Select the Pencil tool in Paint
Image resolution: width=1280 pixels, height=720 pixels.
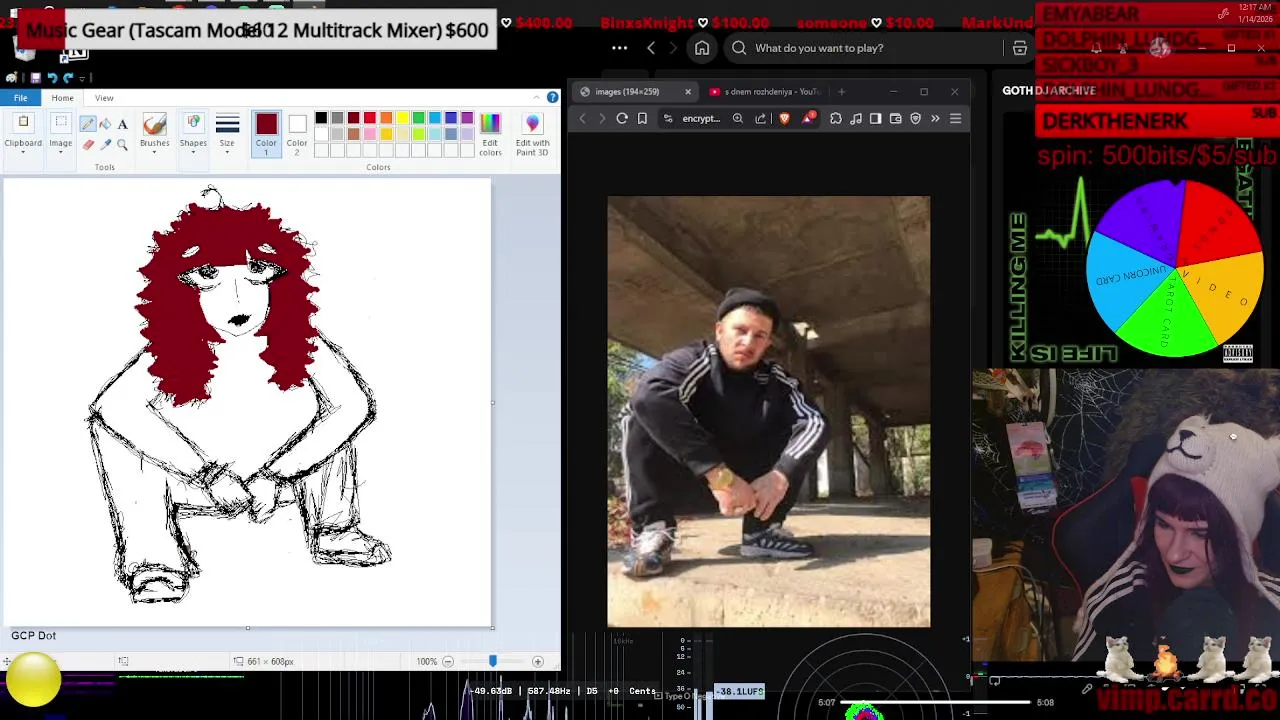click(88, 124)
